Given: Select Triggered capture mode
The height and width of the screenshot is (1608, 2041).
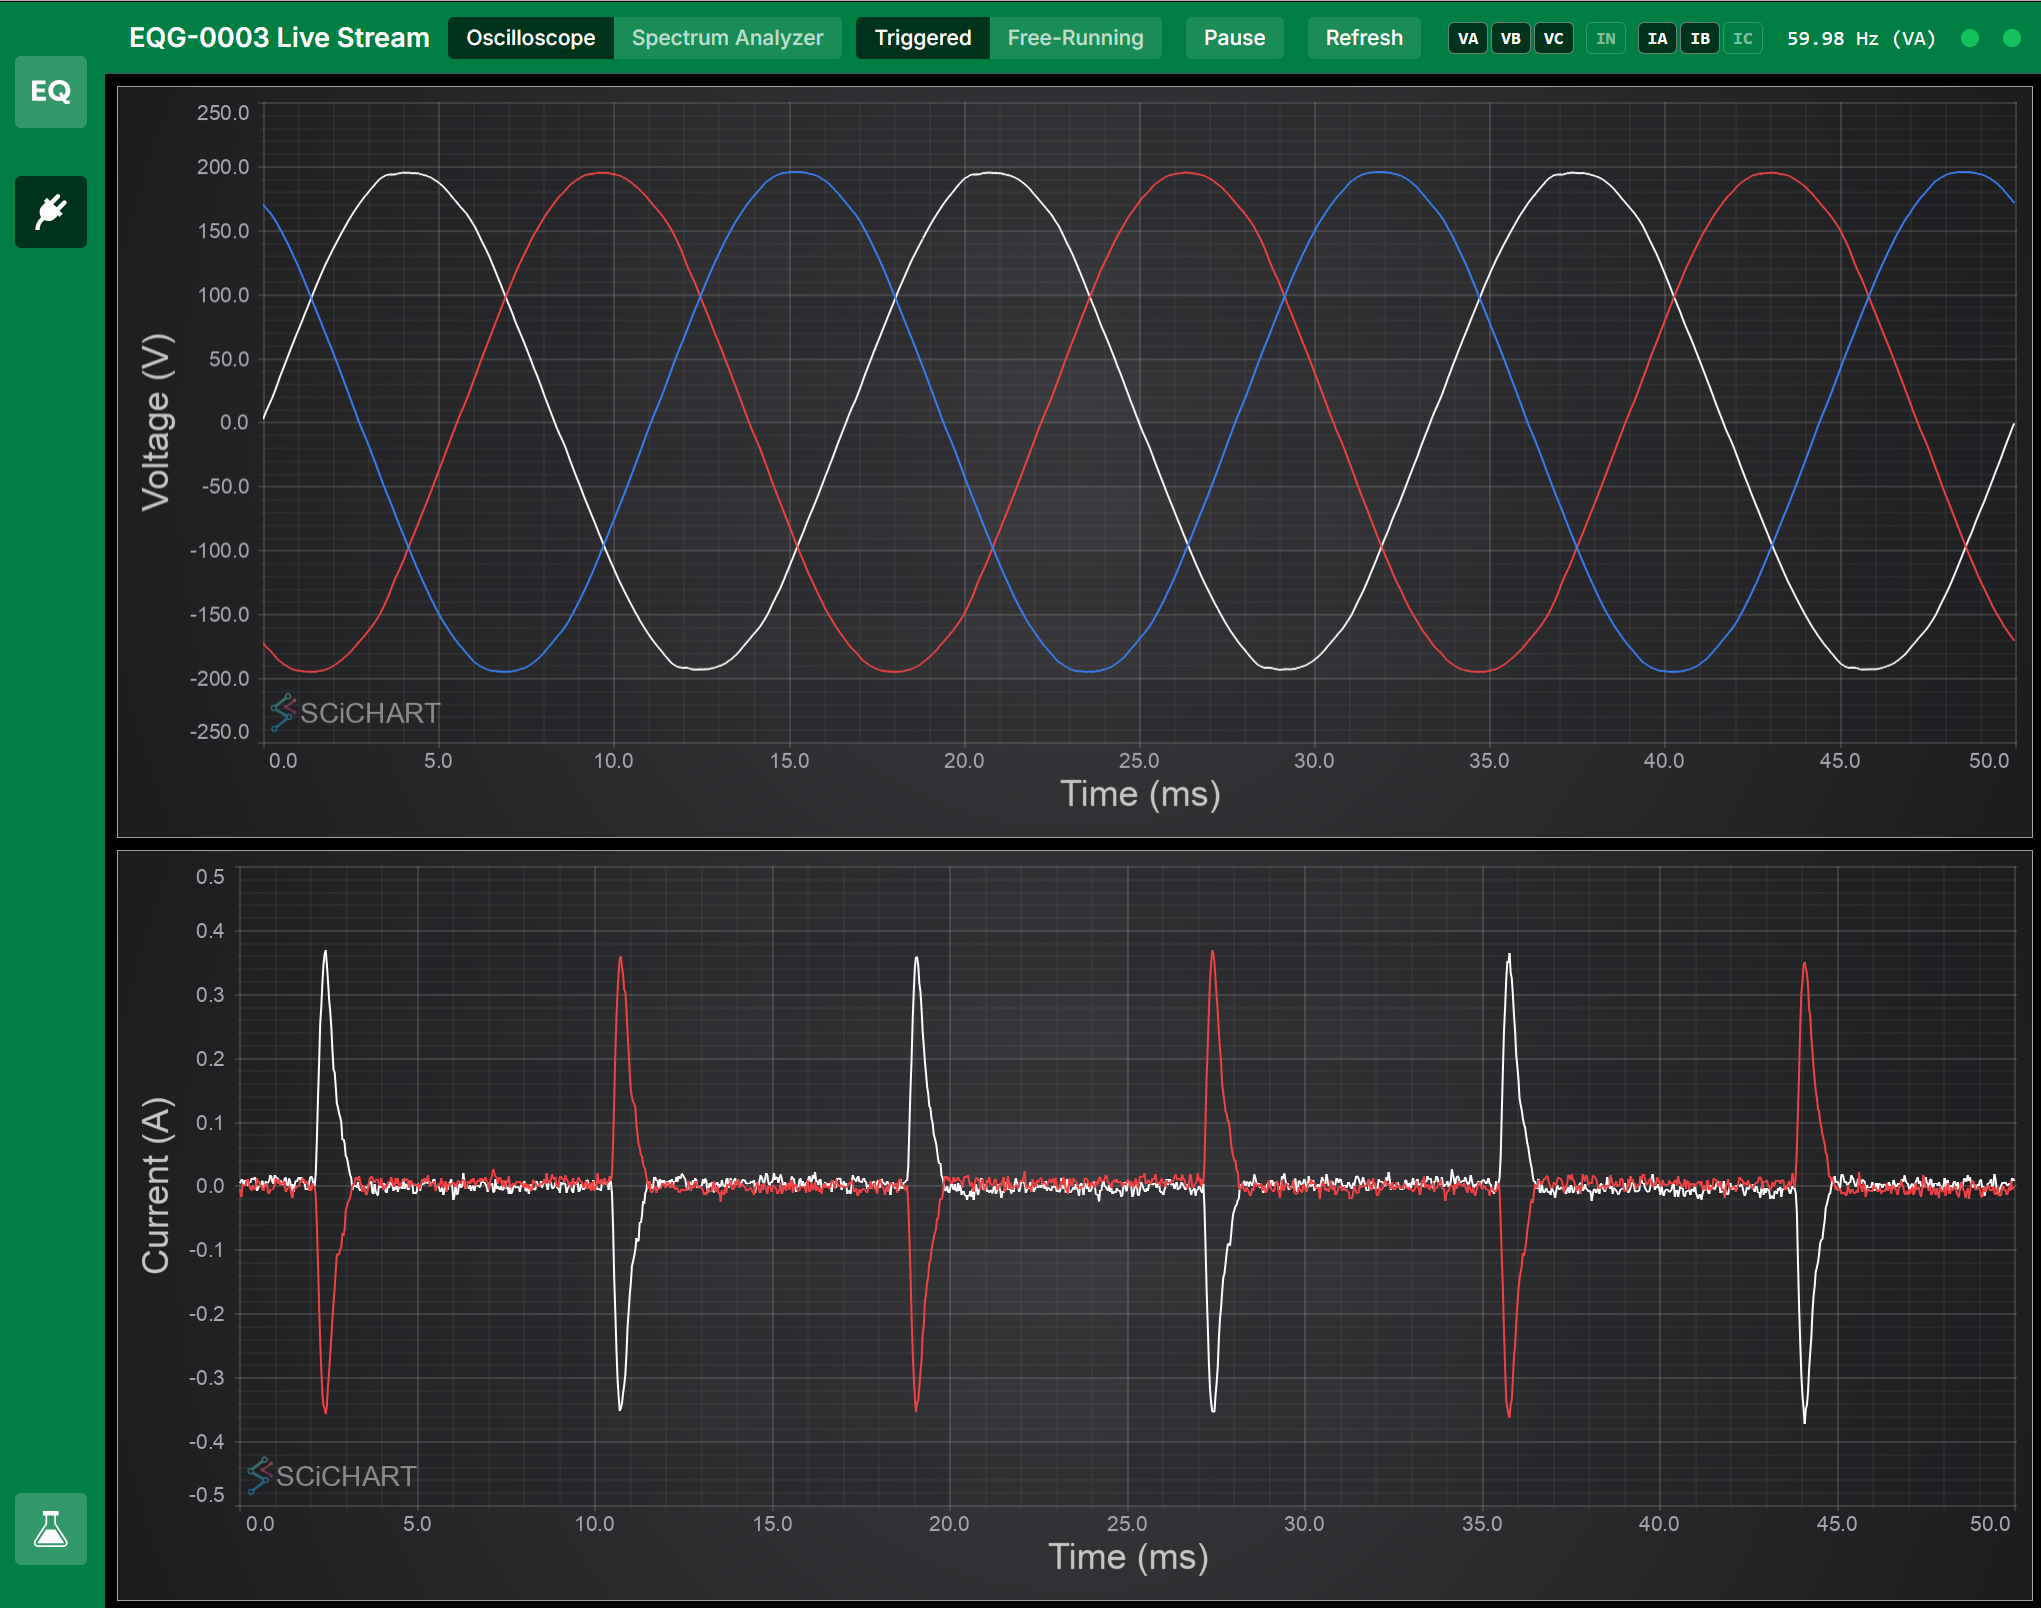Looking at the screenshot, I should coord(923,38).
